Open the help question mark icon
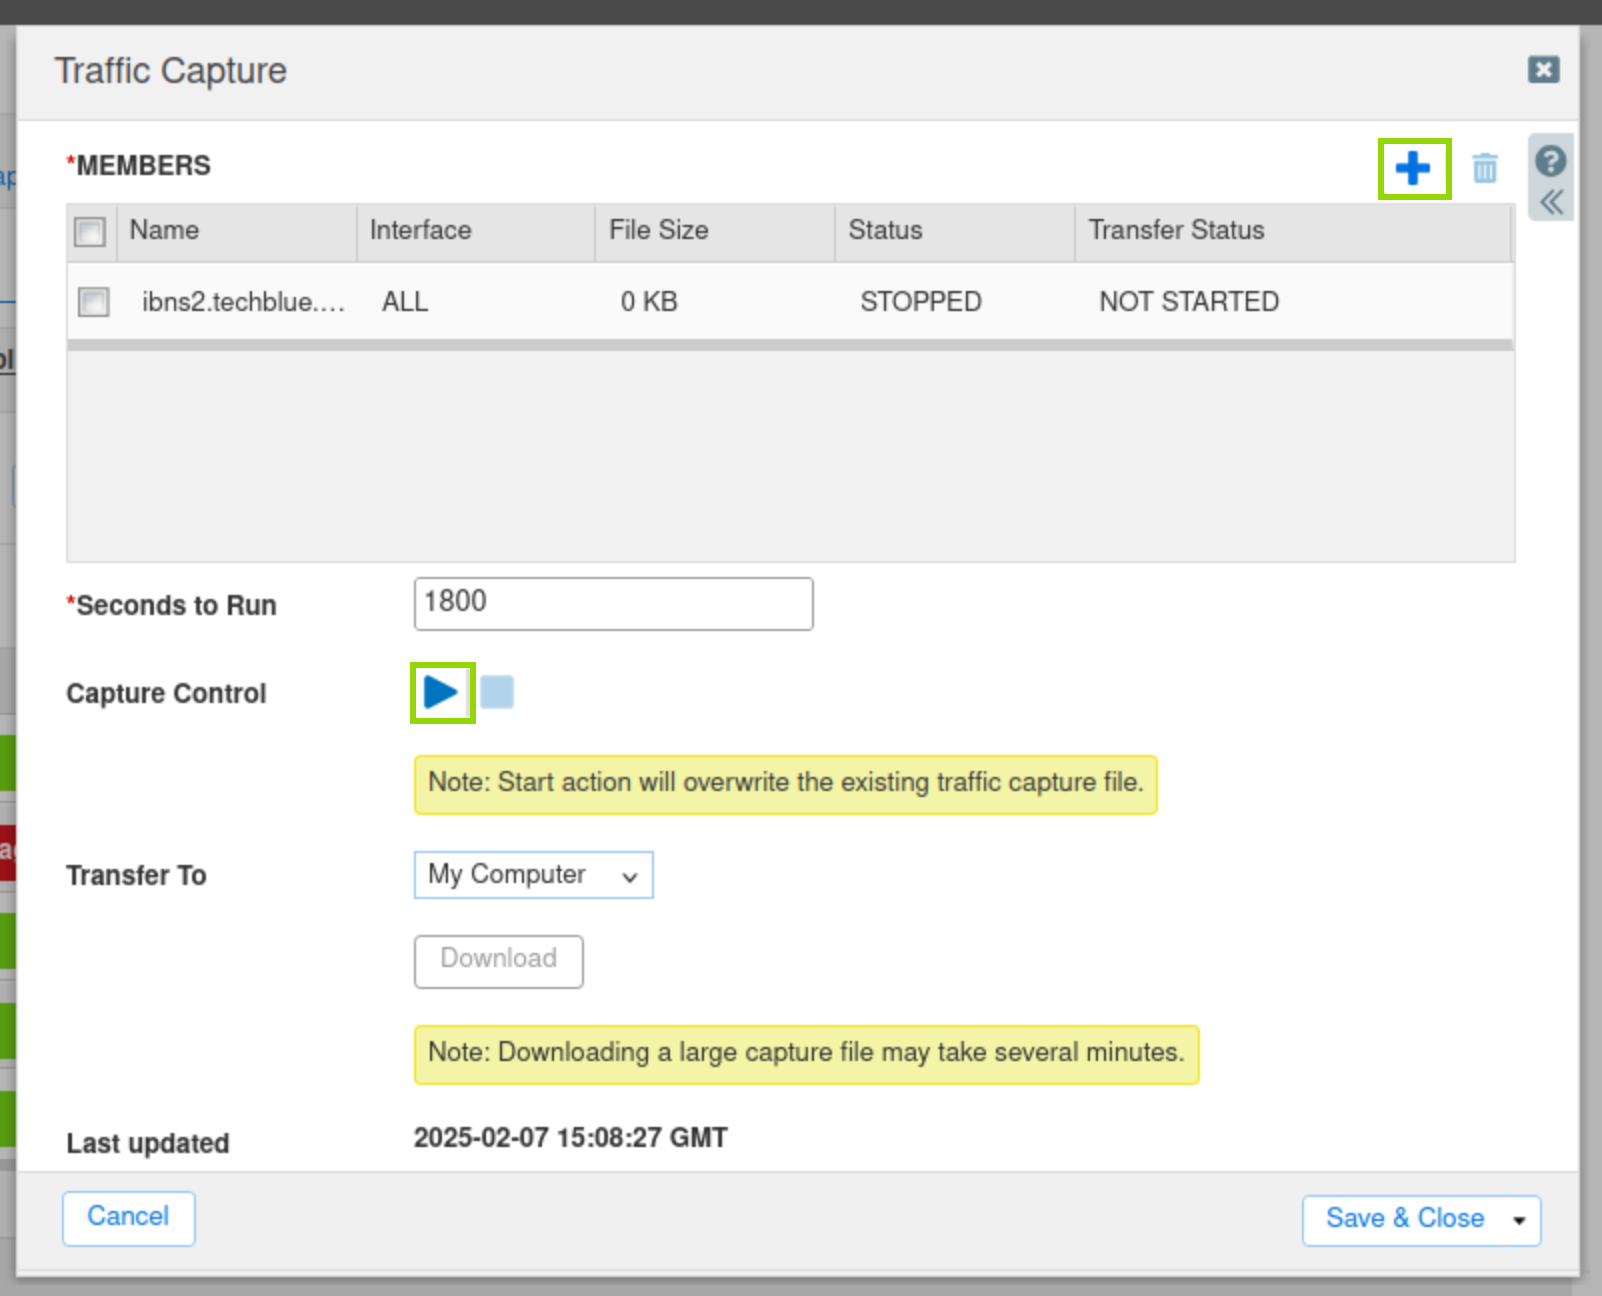1602x1296 pixels. [x=1550, y=161]
